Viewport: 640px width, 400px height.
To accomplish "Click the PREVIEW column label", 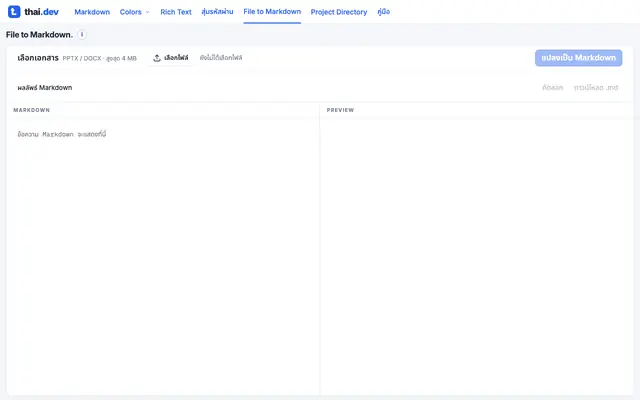I will coord(340,110).
